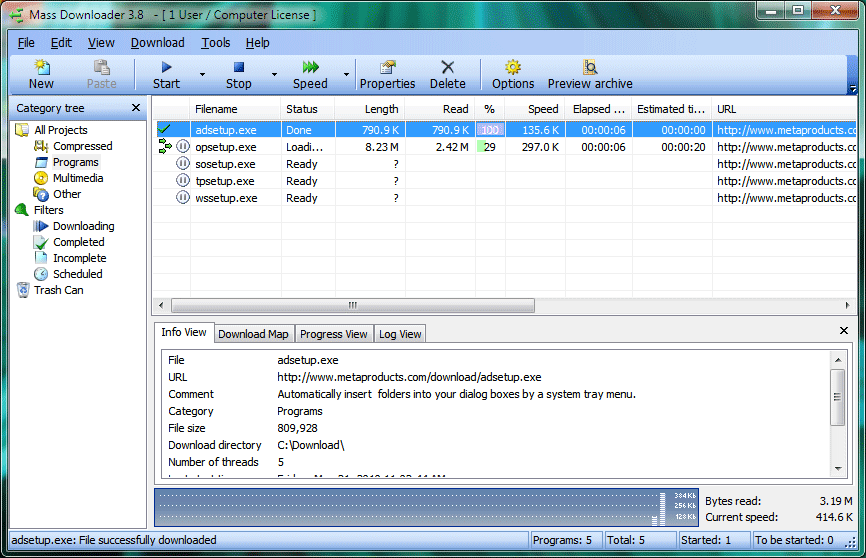The image size is (866, 558).
Task: Click the Incomplete filter icon
Action: pyautogui.click(x=41, y=258)
